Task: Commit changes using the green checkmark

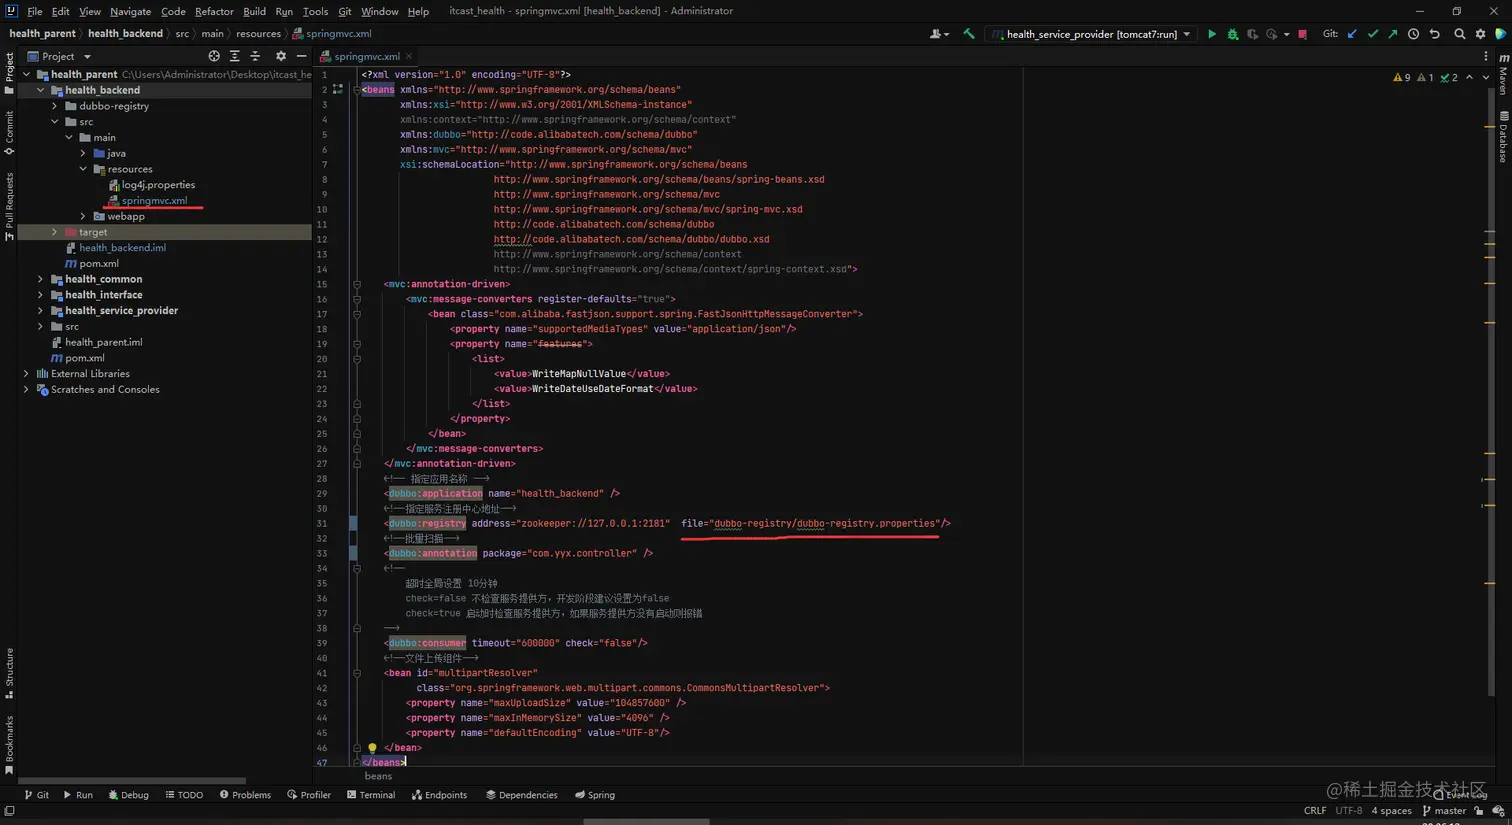Action: tap(1372, 34)
